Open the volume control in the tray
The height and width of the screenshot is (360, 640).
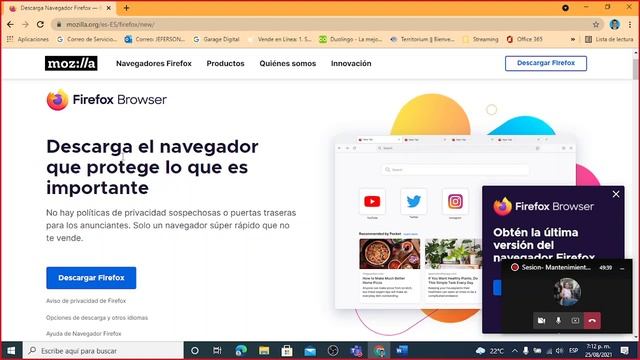tap(560, 351)
